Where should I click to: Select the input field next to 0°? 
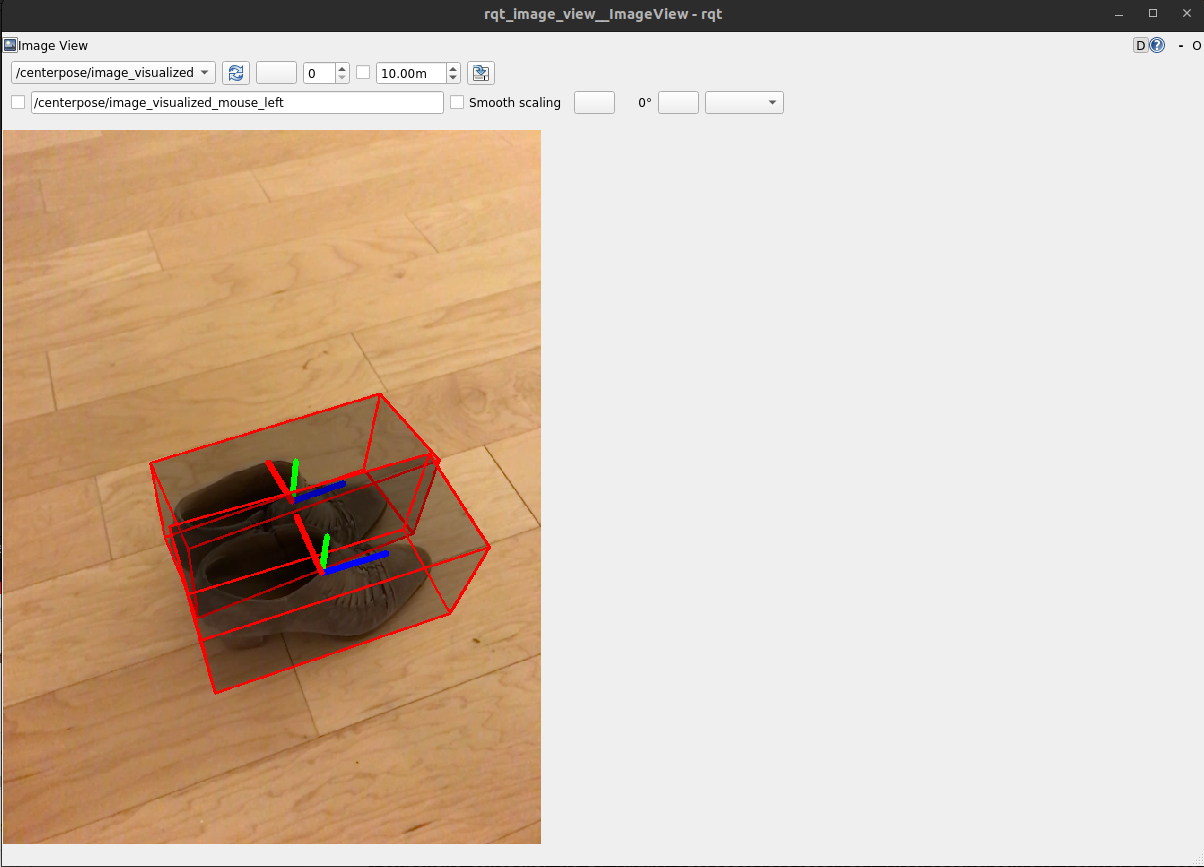pyautogui.click(x=678, y=102)
